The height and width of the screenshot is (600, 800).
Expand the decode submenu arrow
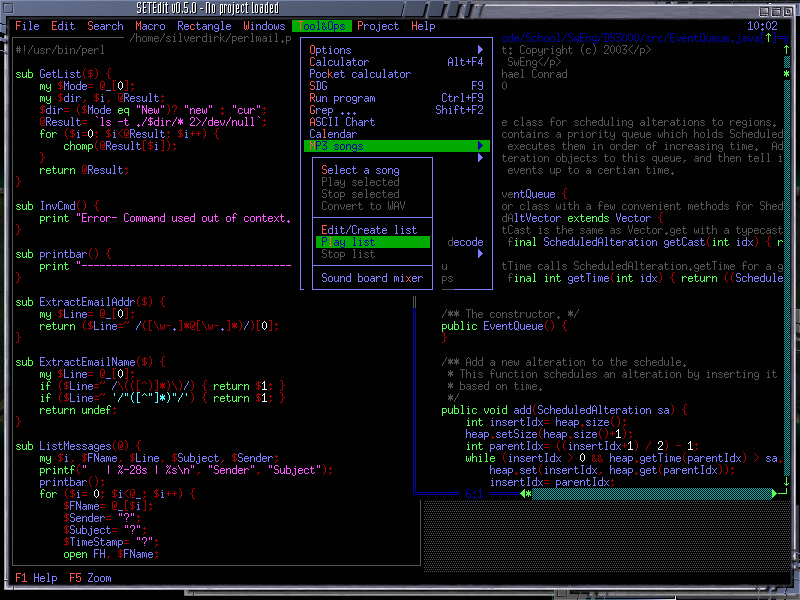coord(480,254)
